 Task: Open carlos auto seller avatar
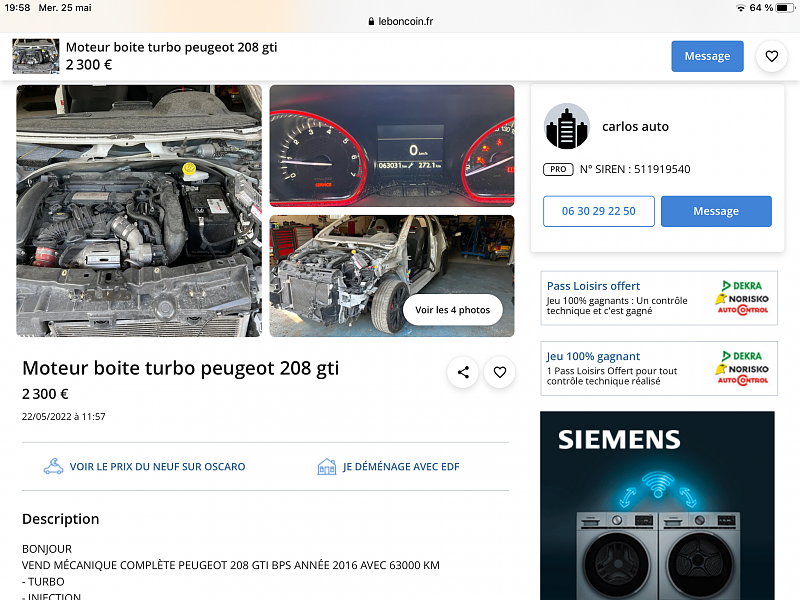(x=566, y=127)
